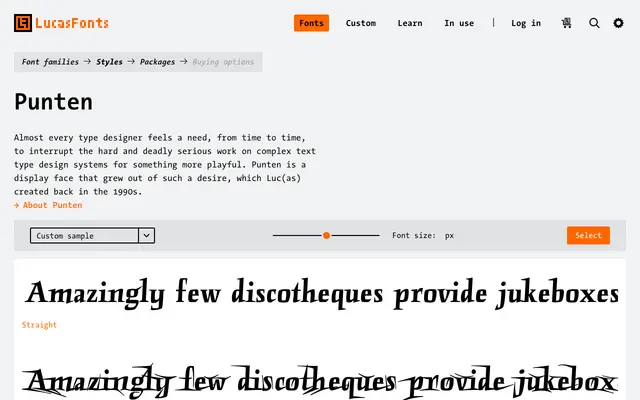The height and width of the screenshot is (400, 640).
Task: Open settings gear icon
Action: 618,23
